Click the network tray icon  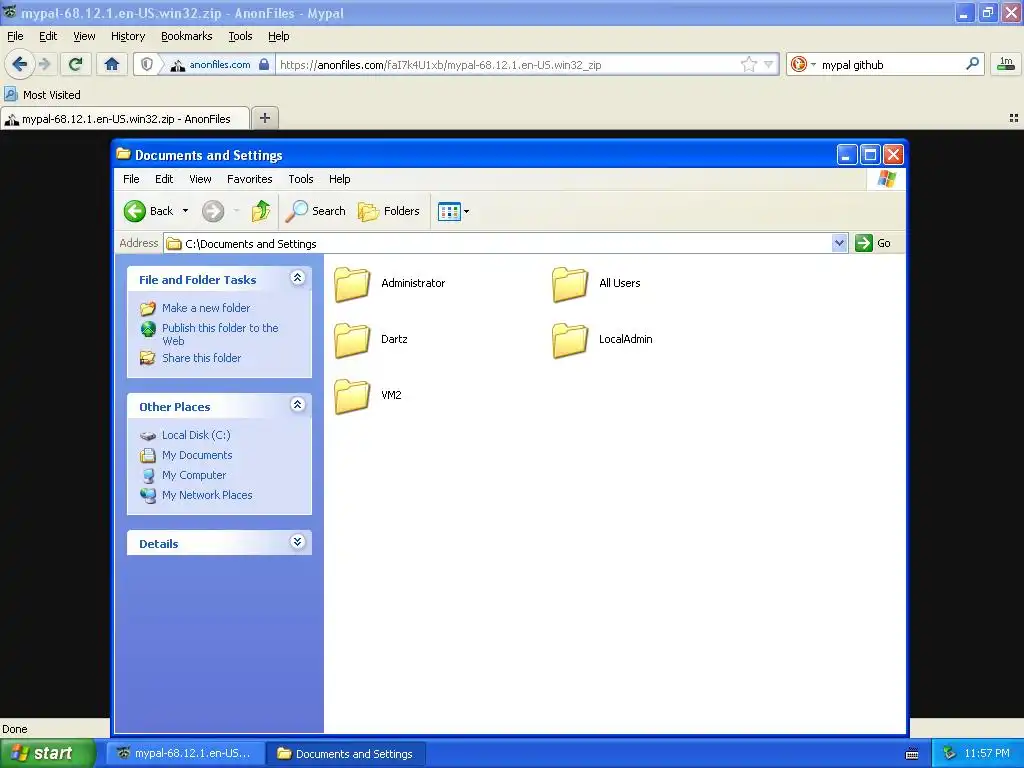click(x=949, y=754)
